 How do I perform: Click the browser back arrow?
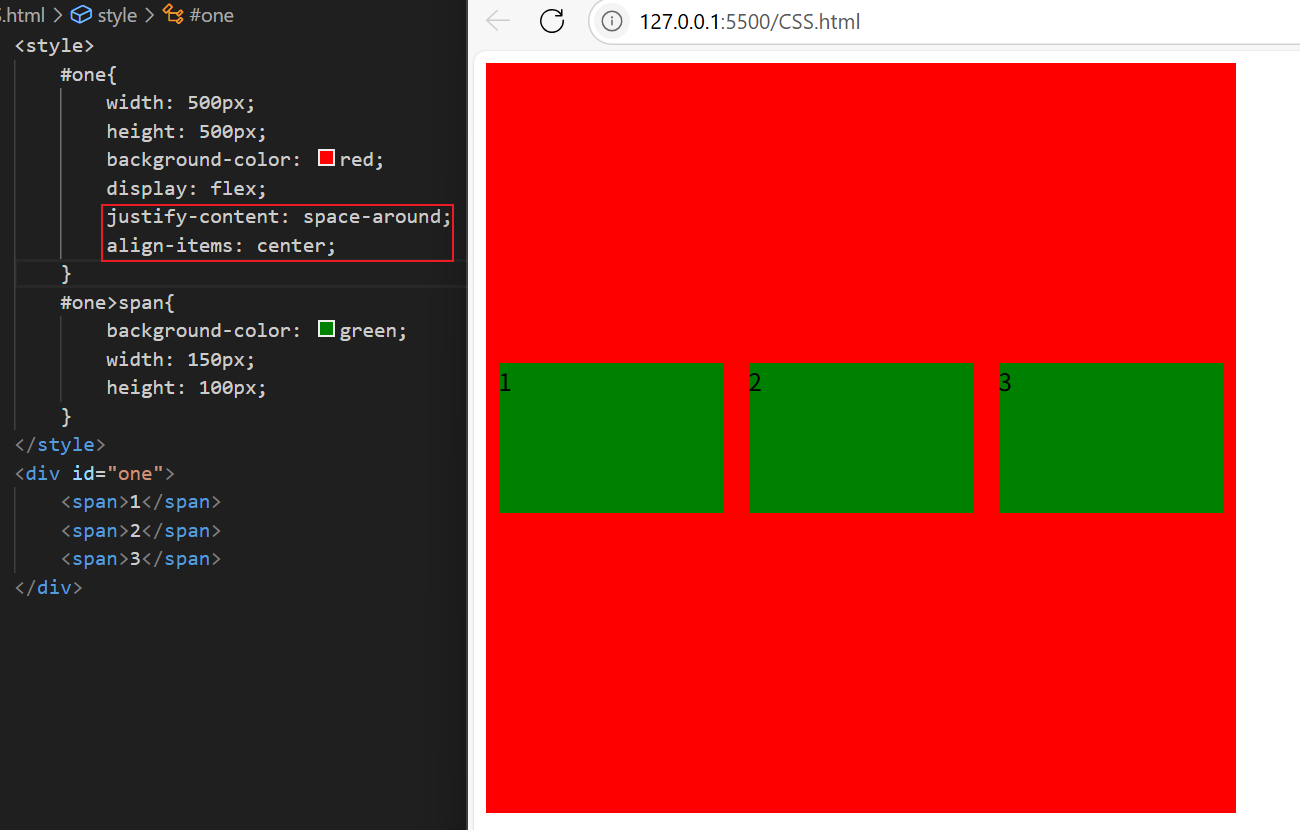coord(498,21)
